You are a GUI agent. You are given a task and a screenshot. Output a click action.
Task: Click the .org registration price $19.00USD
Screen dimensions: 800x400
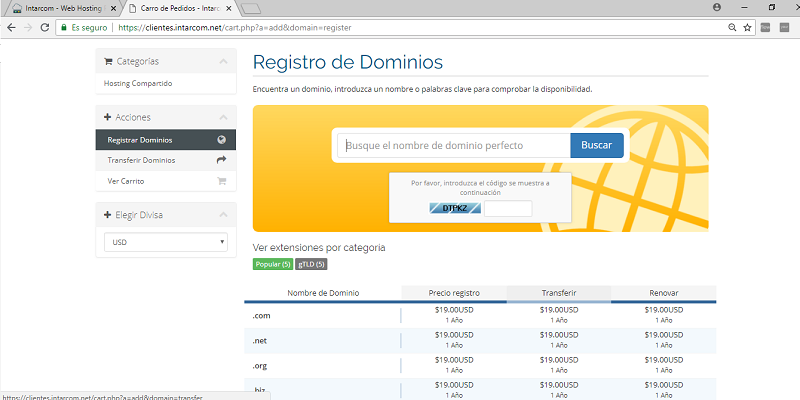pos(454,360)
